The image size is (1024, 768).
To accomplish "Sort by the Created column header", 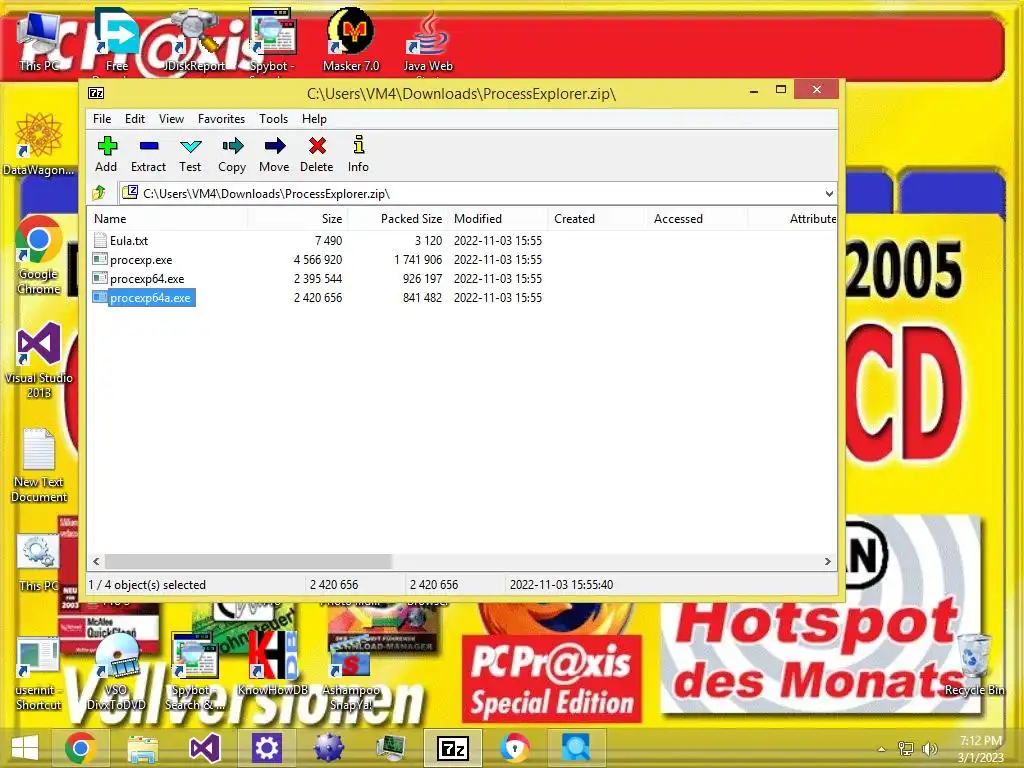I will pos(597,219).
